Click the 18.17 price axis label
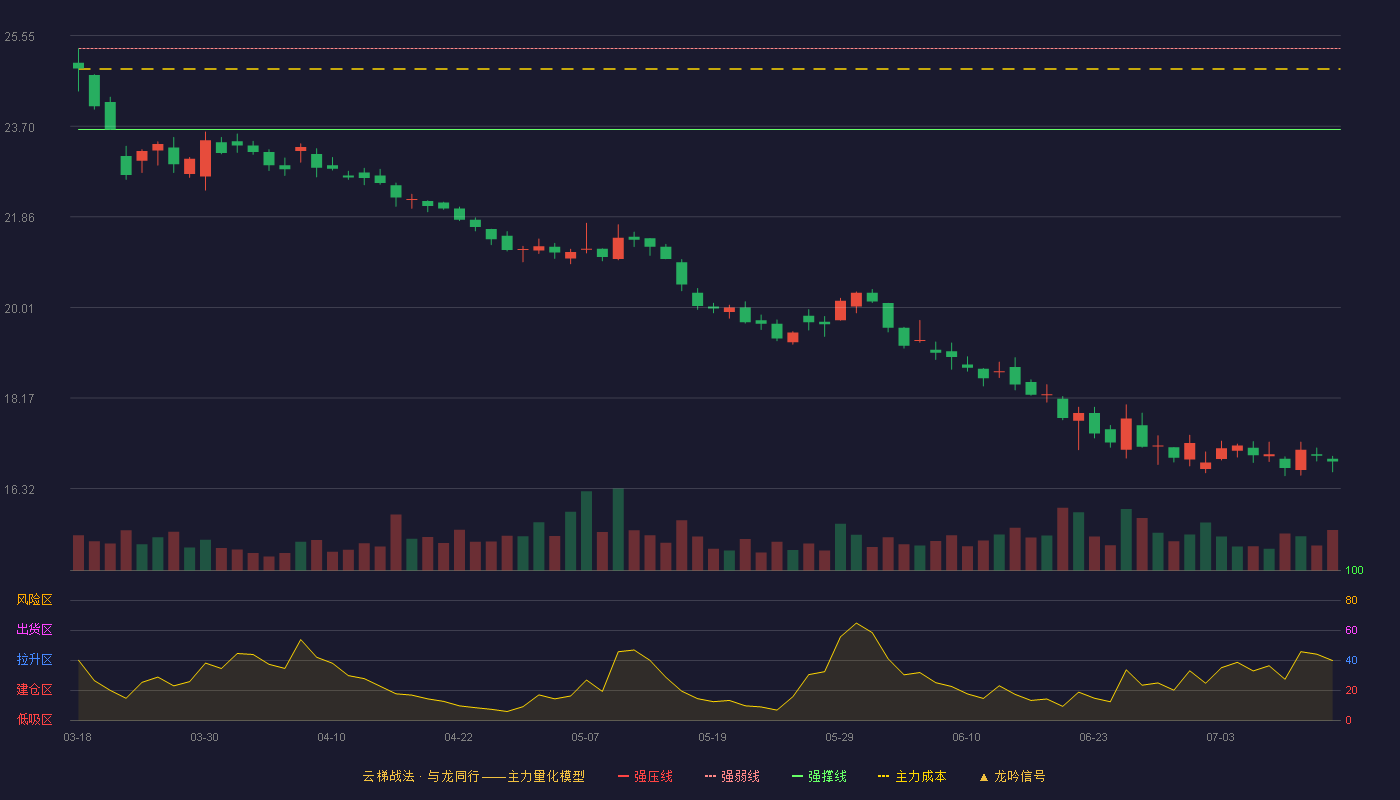The width and height of the screenshot is (1400, 800). [20, 399]
